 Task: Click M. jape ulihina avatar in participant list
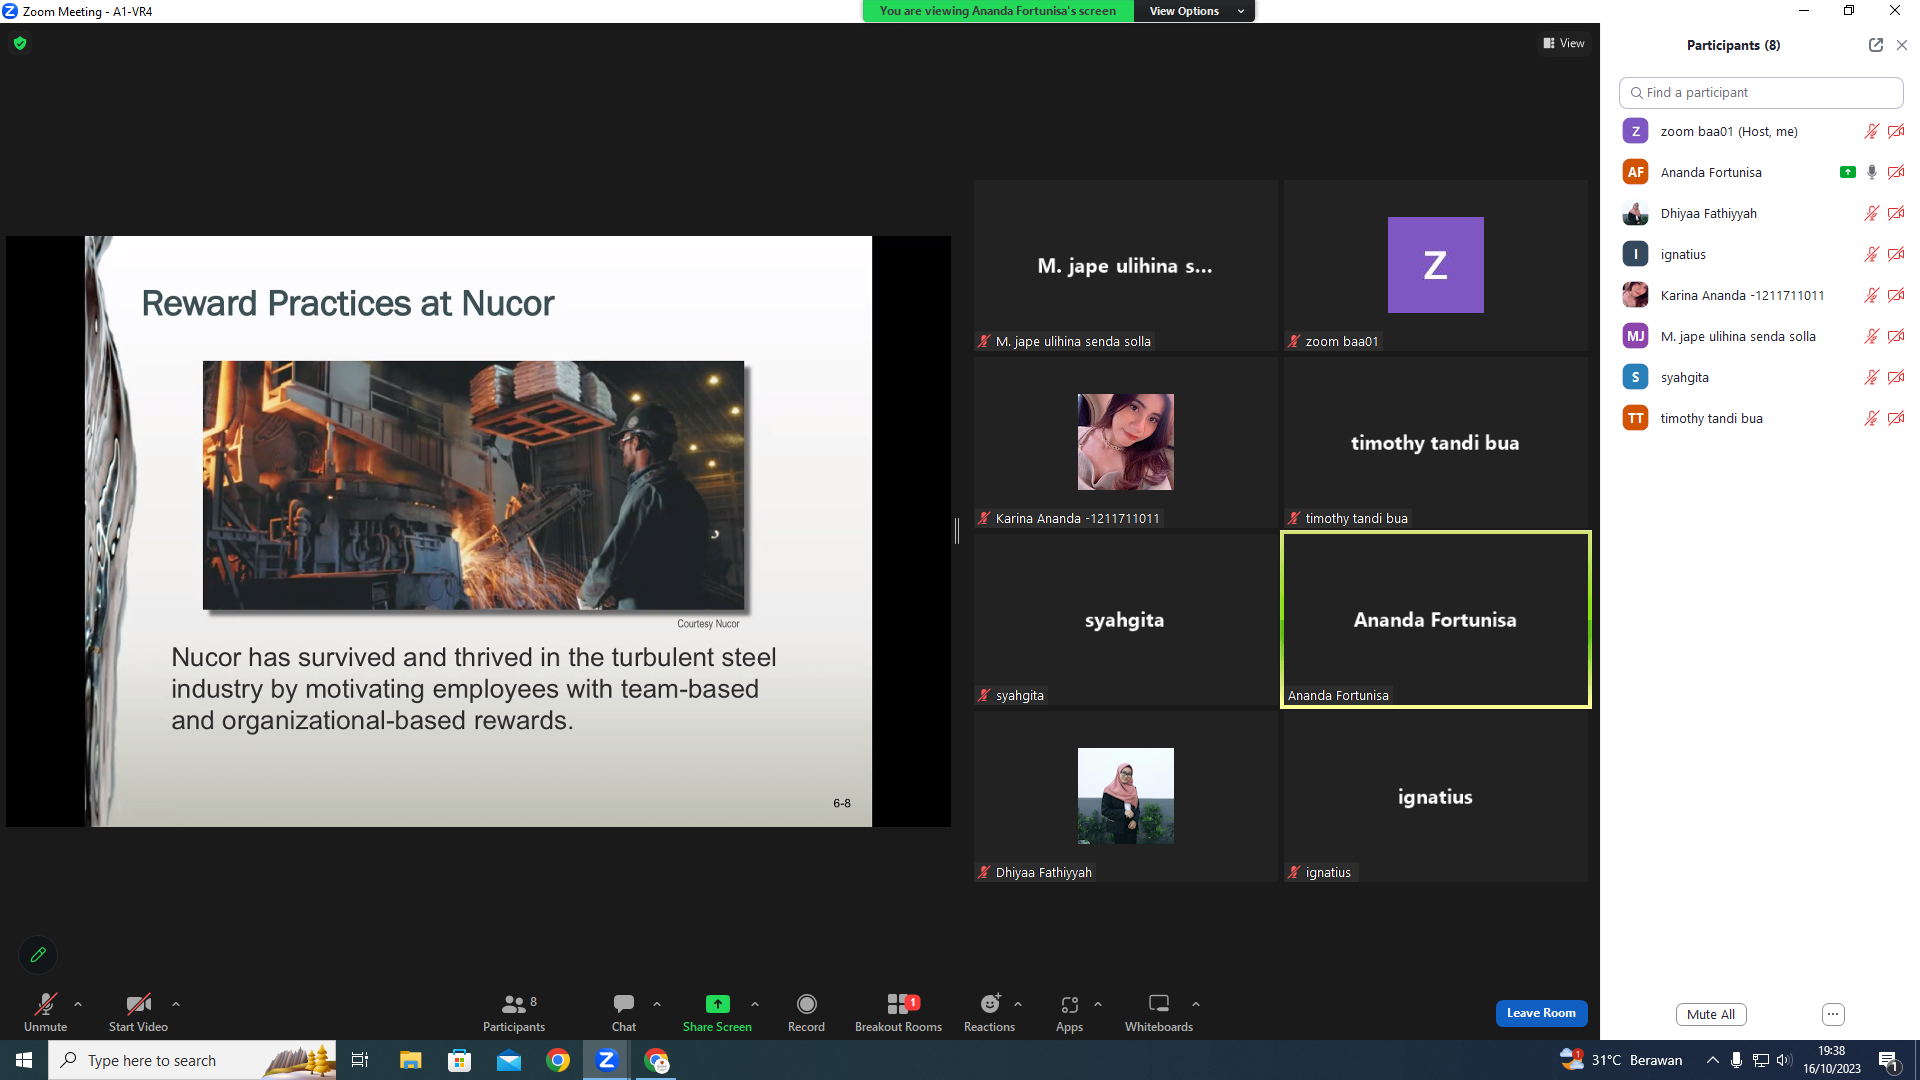pos(1636,336)
